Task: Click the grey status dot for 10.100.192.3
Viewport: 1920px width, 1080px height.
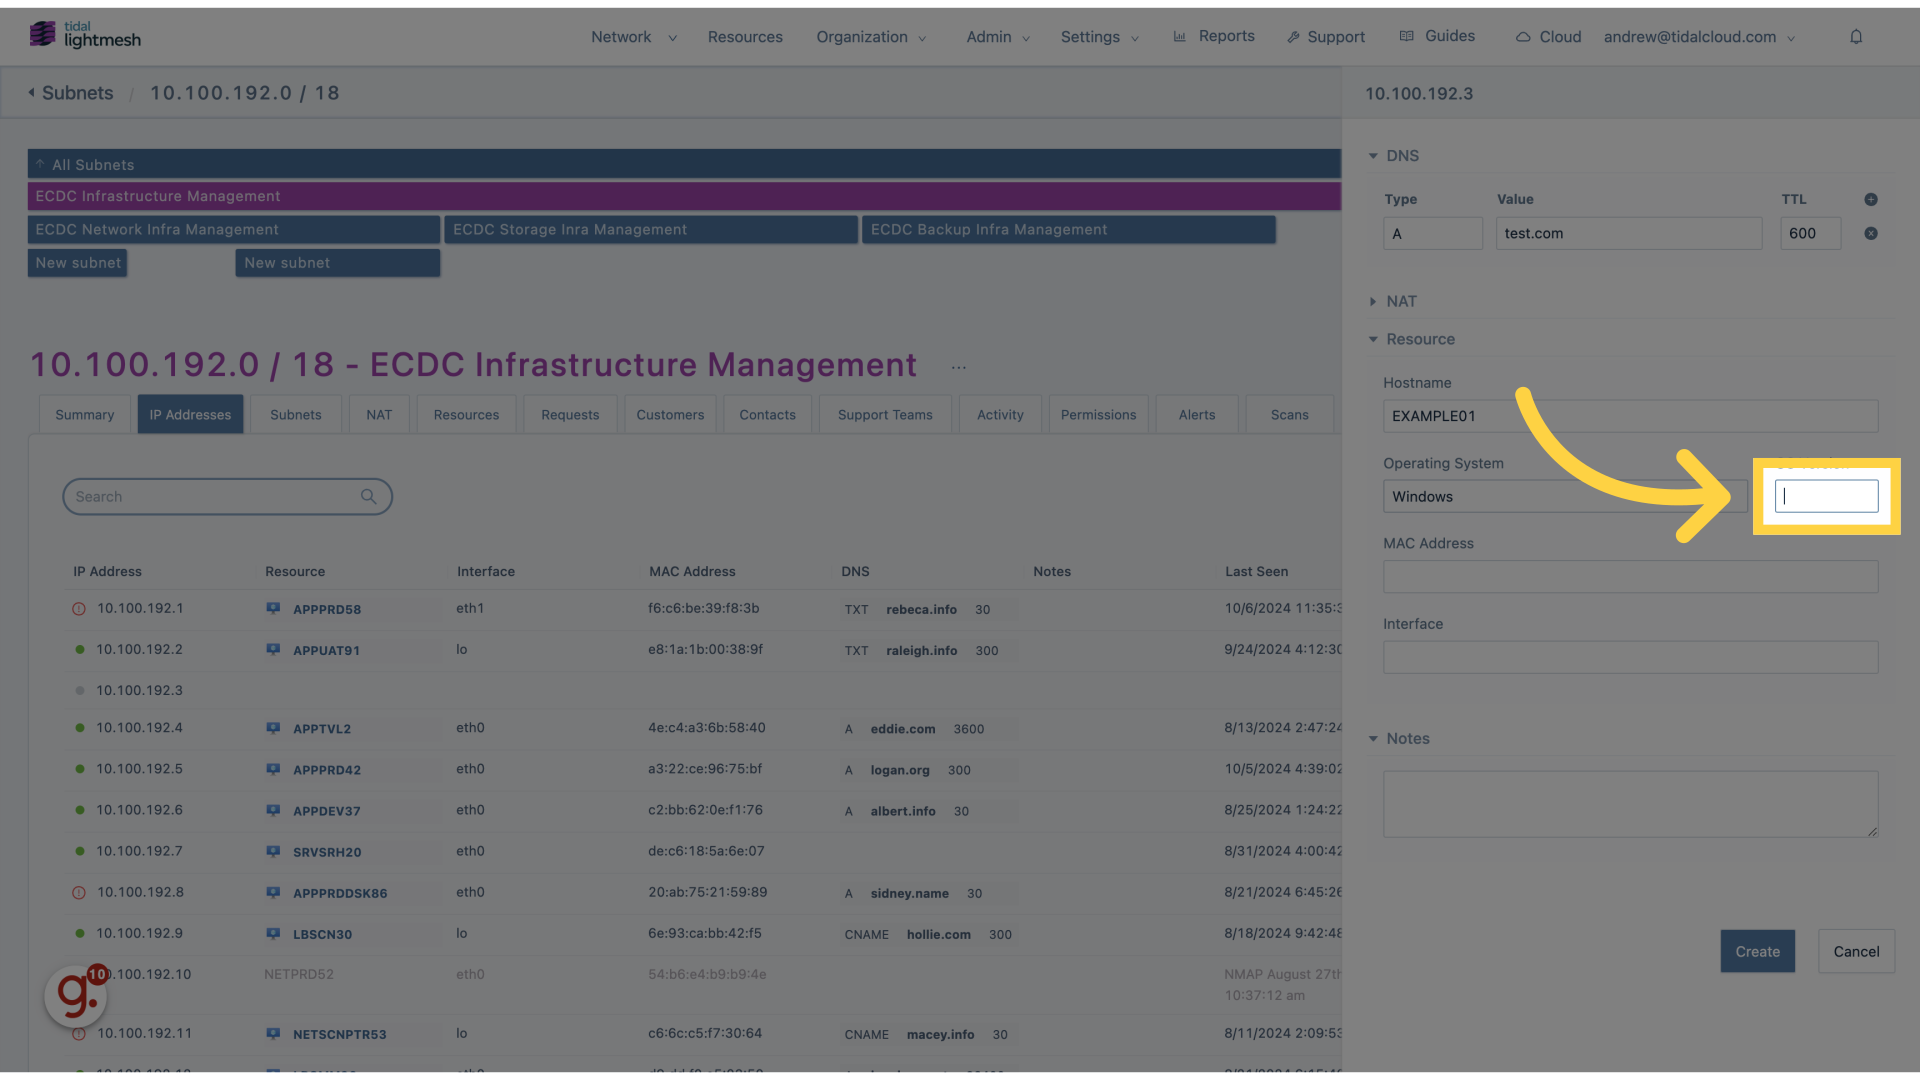Action: coord(80,690)
